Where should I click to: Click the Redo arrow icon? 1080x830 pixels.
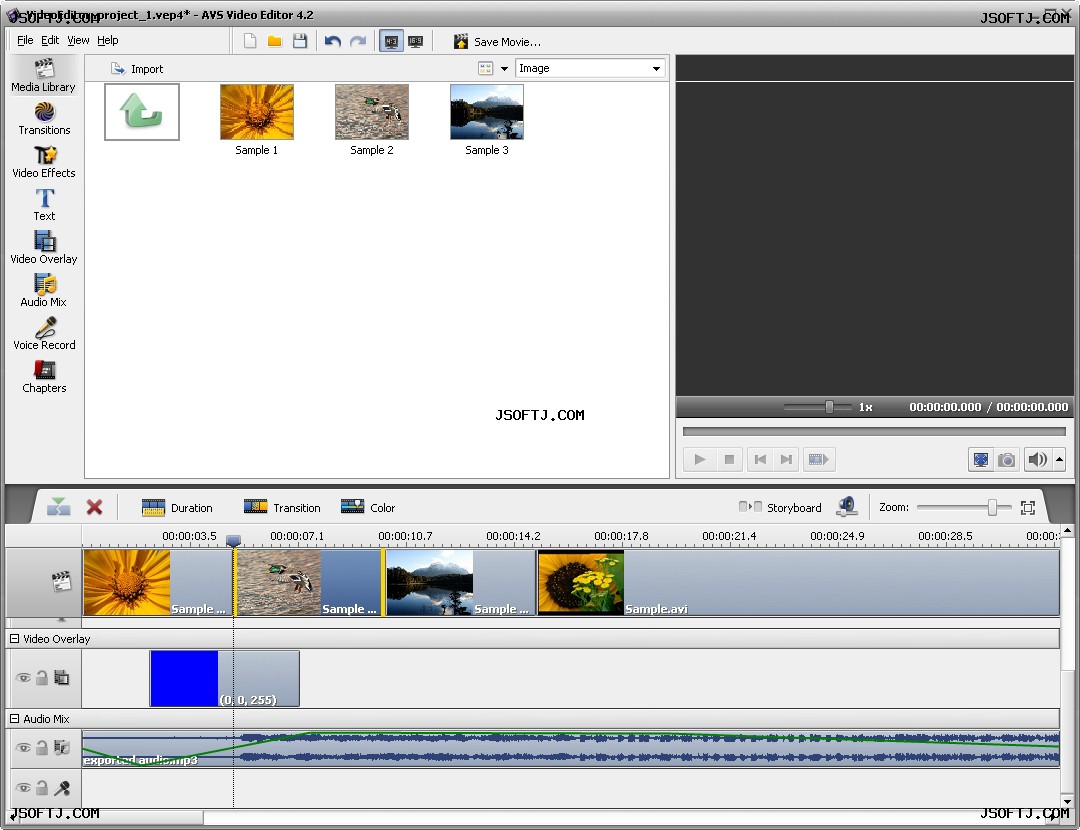point(358,41)
